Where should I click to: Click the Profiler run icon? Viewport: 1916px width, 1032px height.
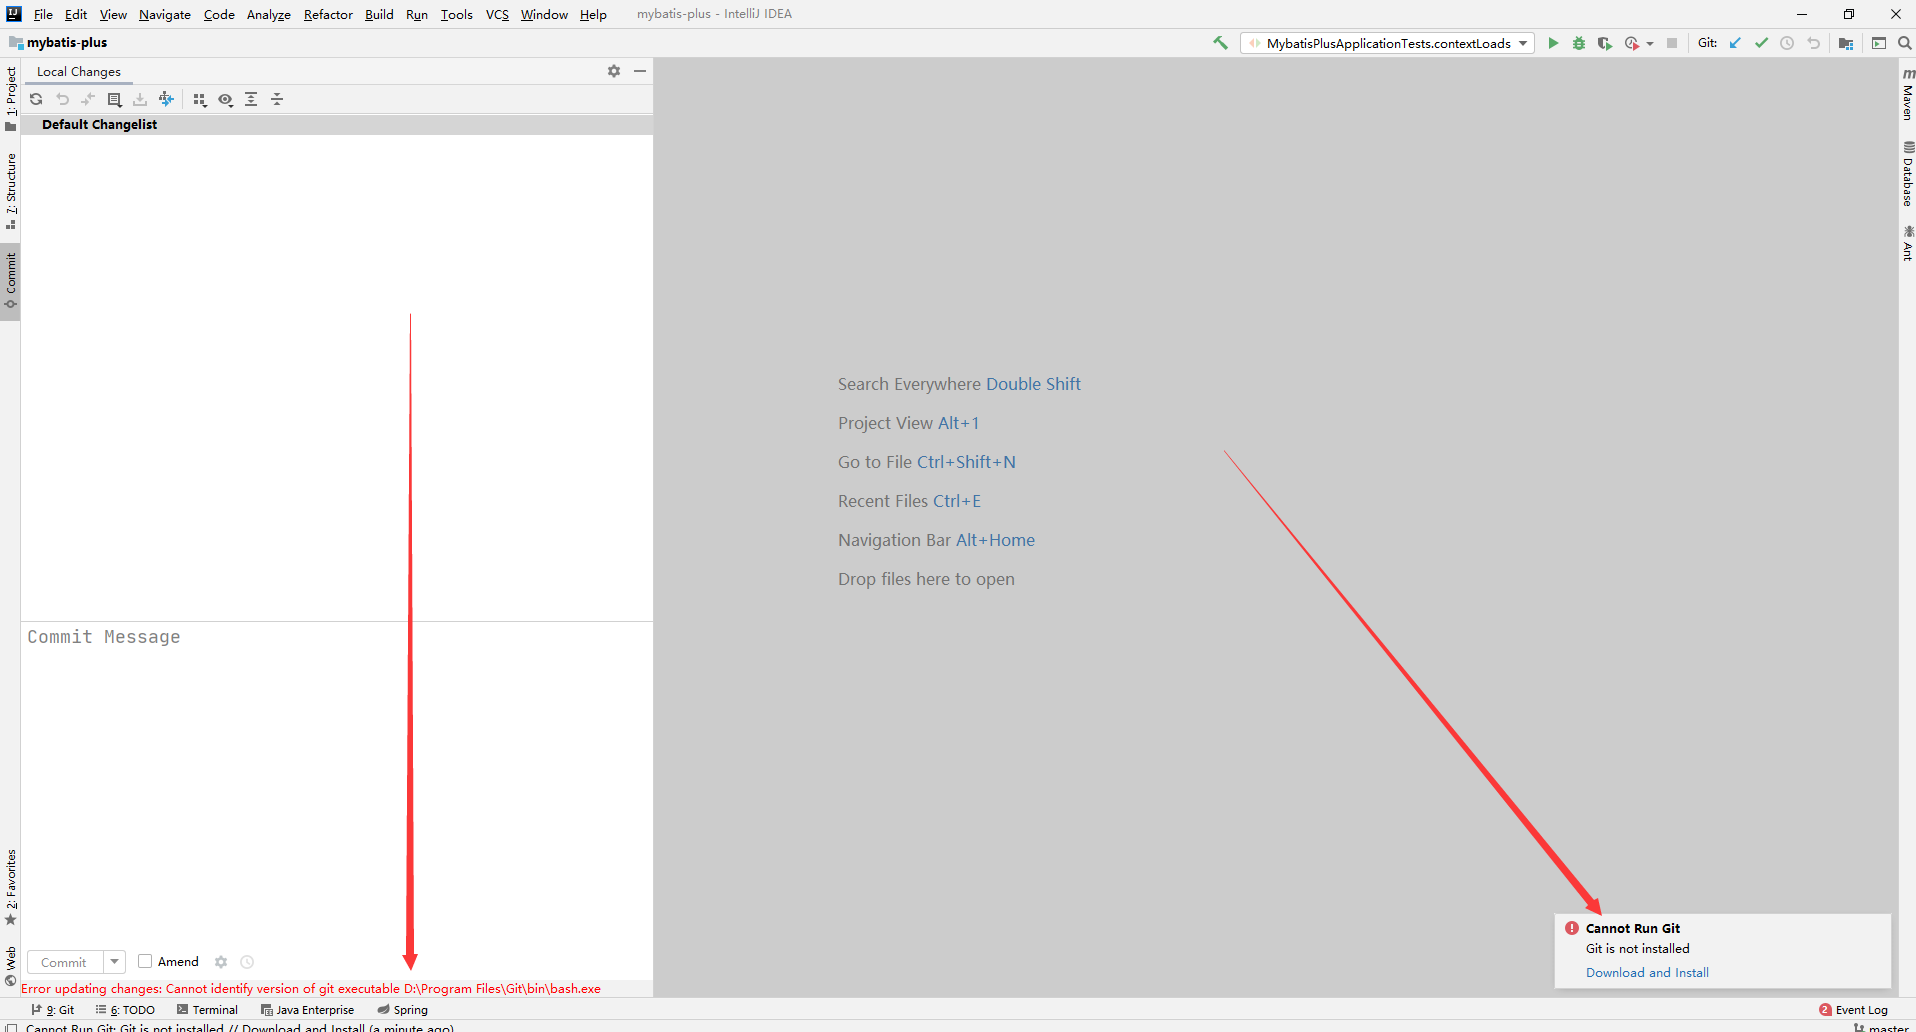click(1632, 43)
